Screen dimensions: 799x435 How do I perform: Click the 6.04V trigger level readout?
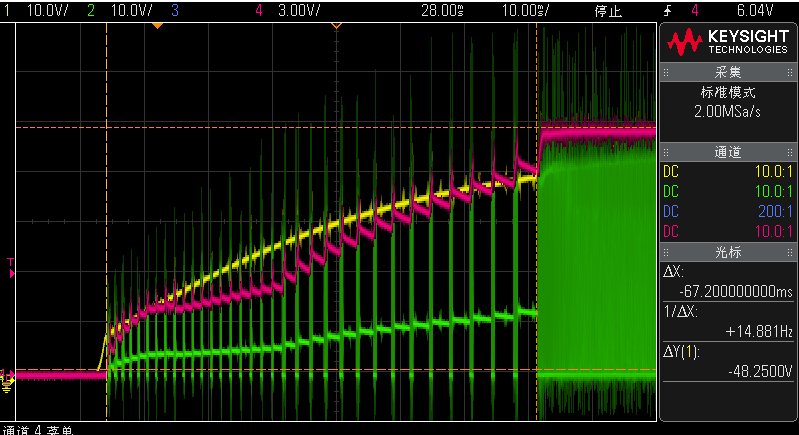[x=755, y=10]
